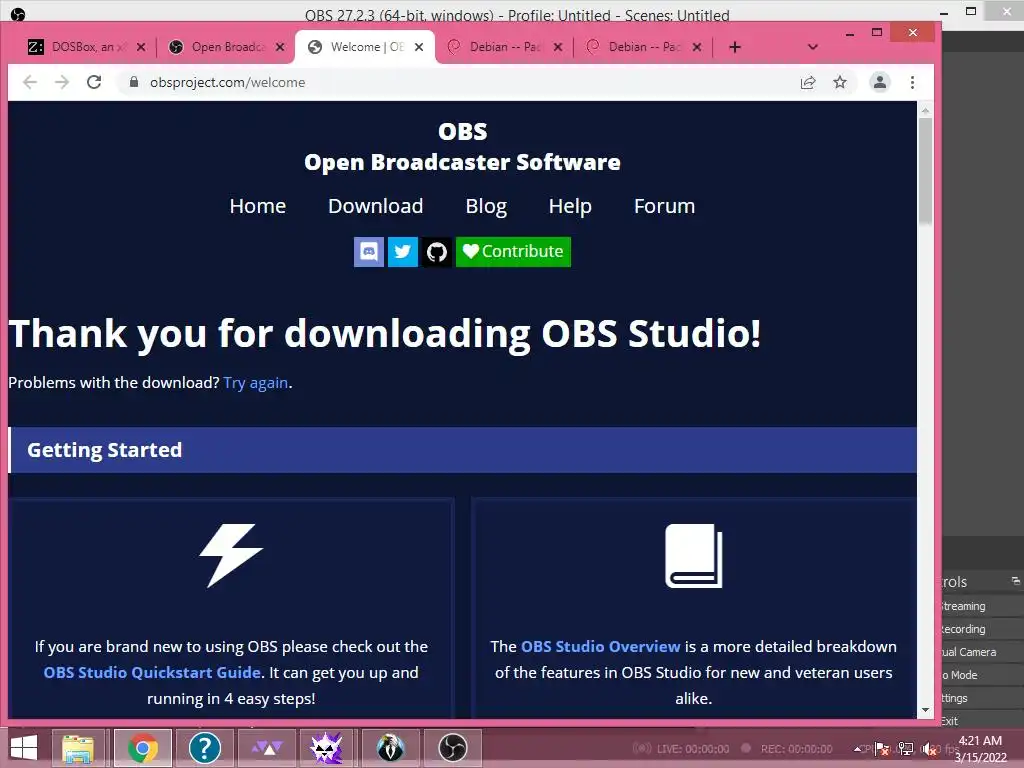Image resolution: width=1024 pixels, height=768 pixels.
Task: Show hidden tray icons arrow
Action: click(859, 750)
